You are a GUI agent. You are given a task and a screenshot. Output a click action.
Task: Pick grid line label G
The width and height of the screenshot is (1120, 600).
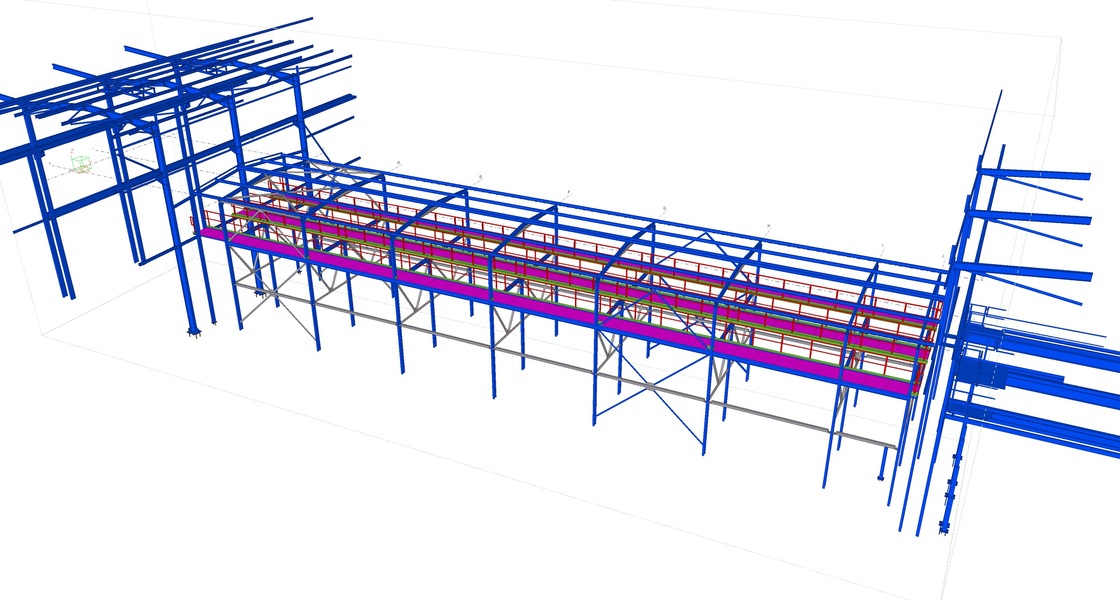[664, 208]
